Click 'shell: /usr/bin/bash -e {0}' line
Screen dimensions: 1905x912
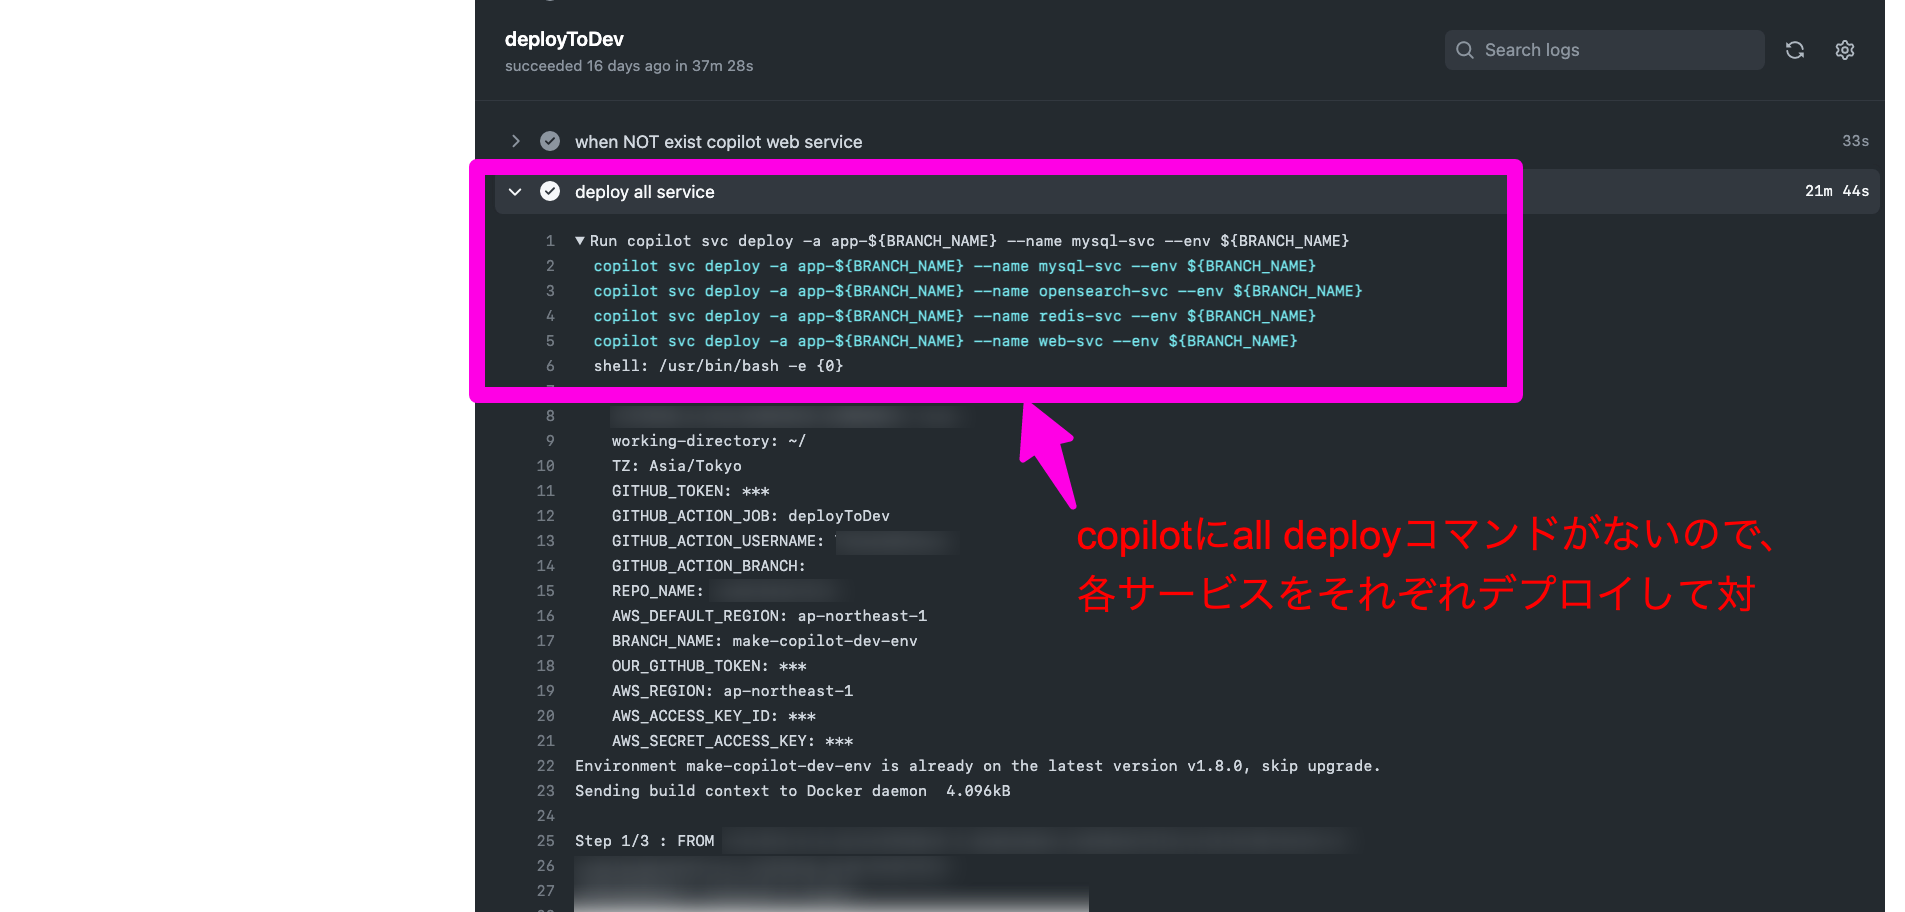tap(718, 366)
